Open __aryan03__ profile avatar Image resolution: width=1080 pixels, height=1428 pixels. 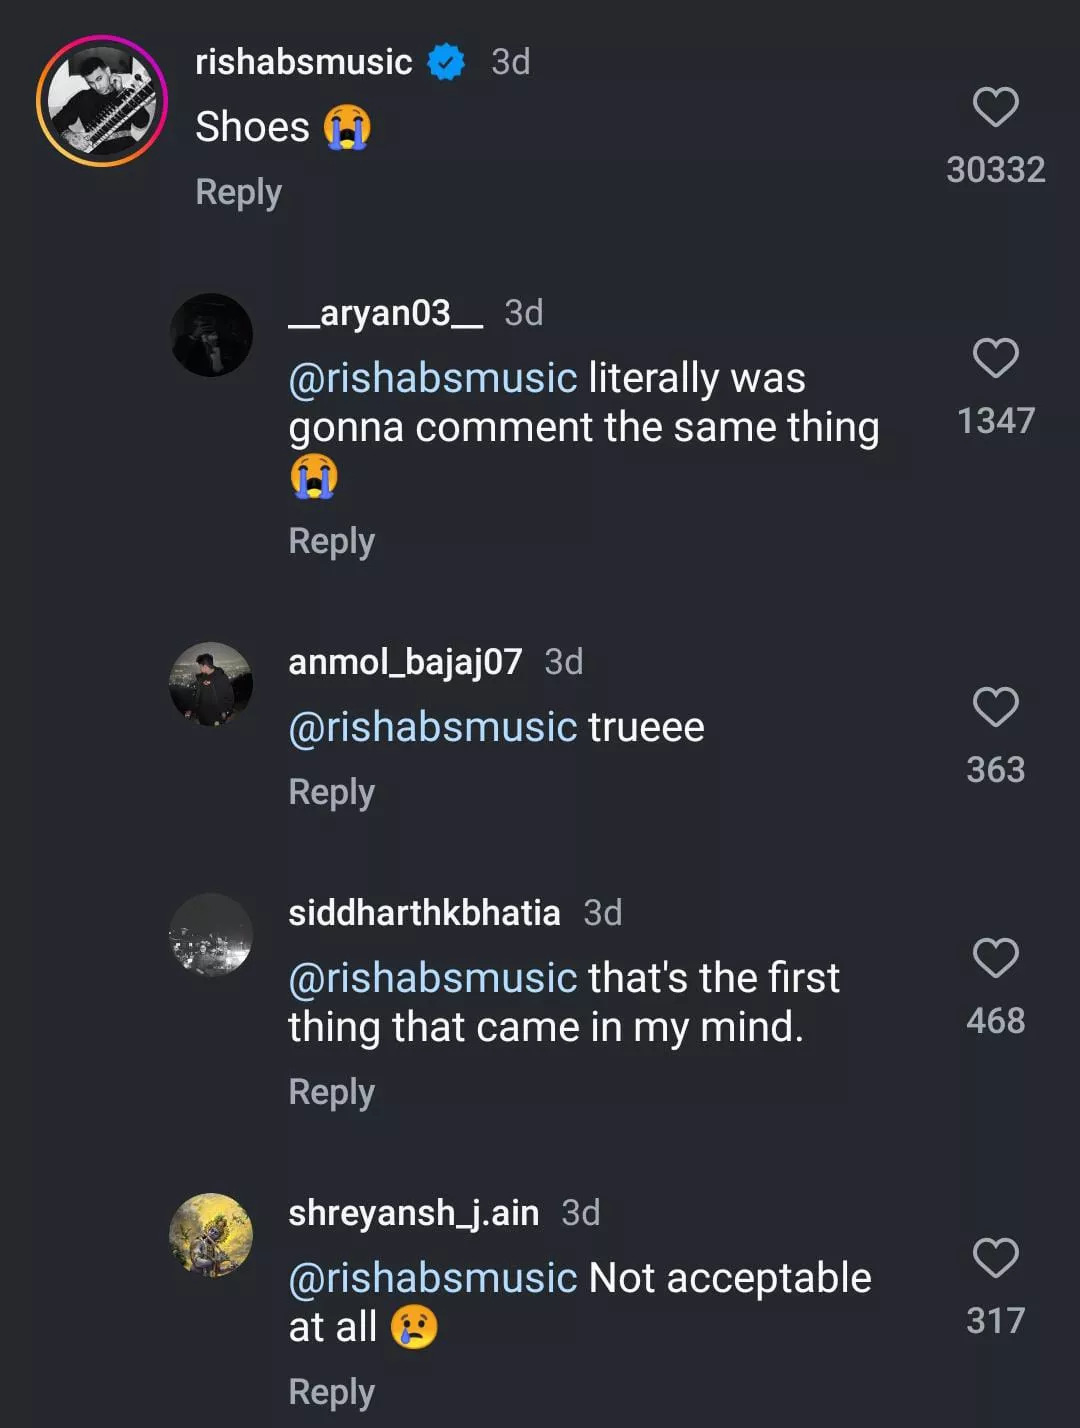tap(211, 335)
